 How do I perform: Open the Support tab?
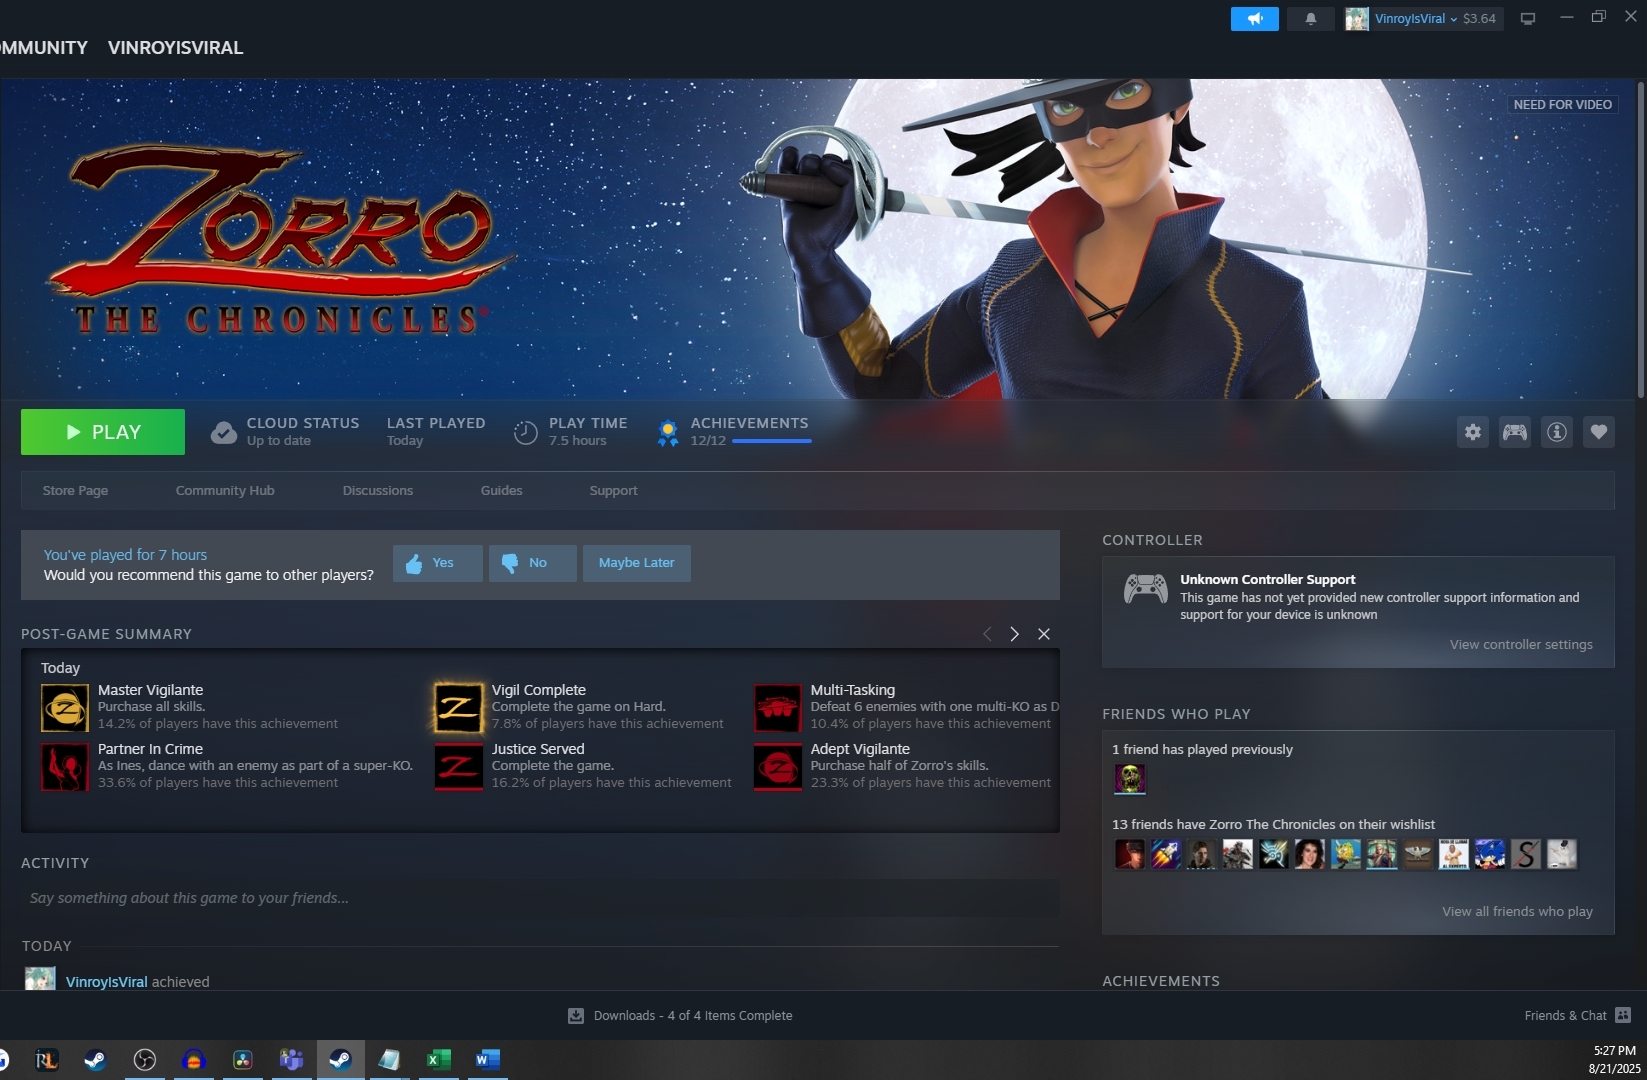pyautogui.click(x=613, y=490)
